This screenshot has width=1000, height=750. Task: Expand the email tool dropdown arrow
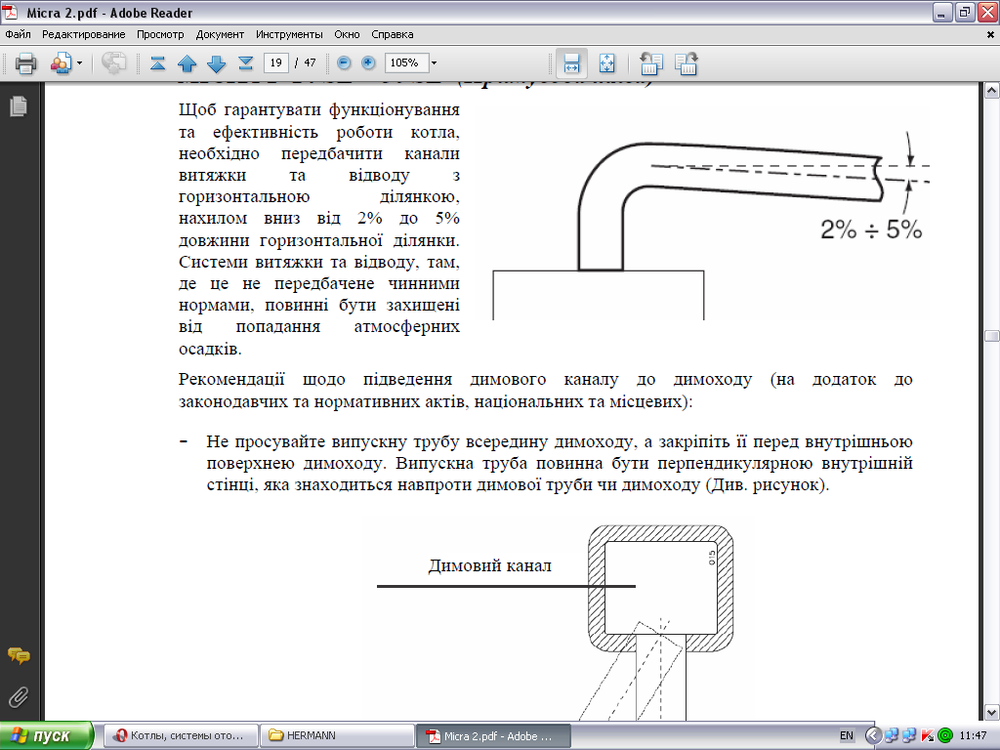tap(79, 62)
